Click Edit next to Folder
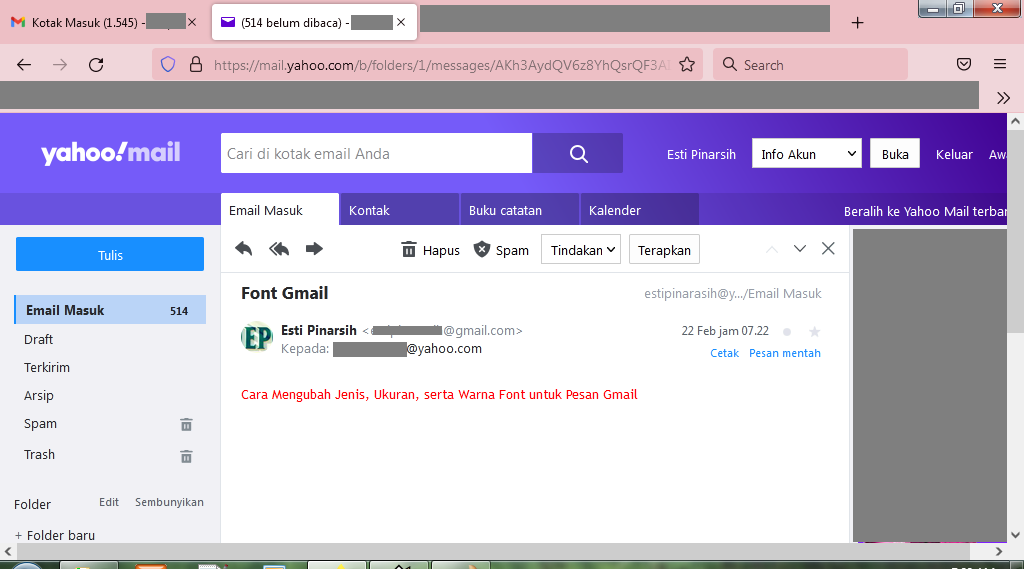 [x=109, y=502]
